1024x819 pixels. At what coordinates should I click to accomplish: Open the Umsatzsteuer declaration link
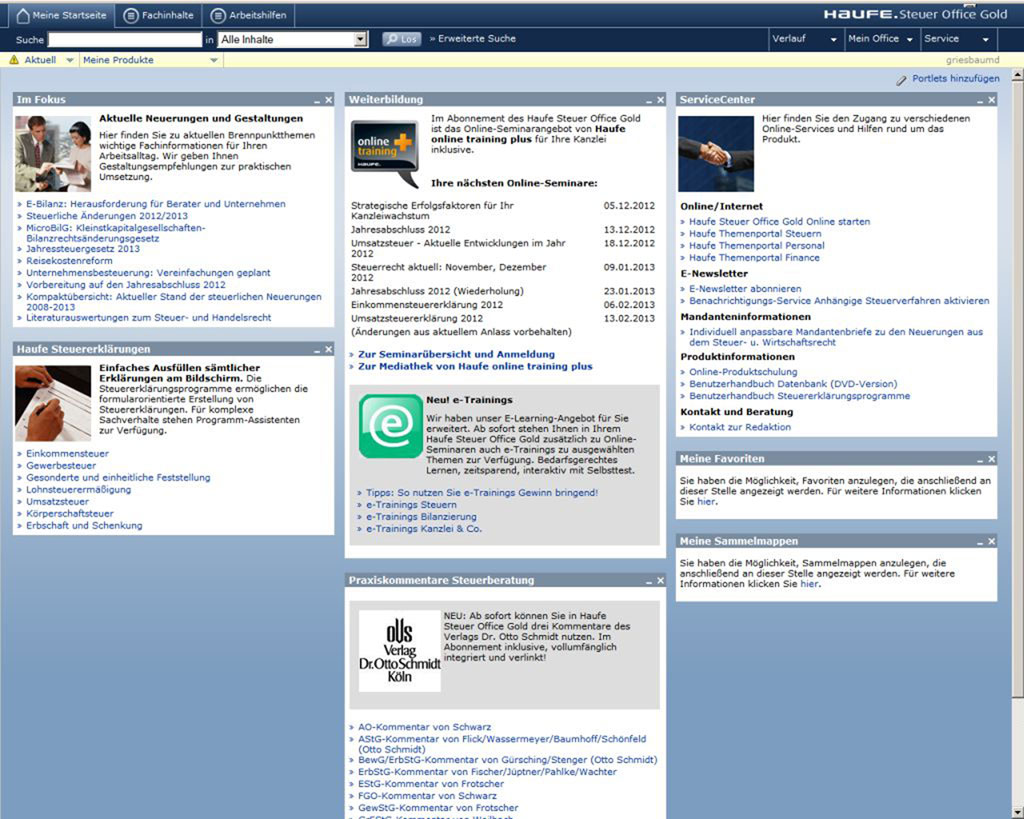pyautogui.click(x=57, y=502)
